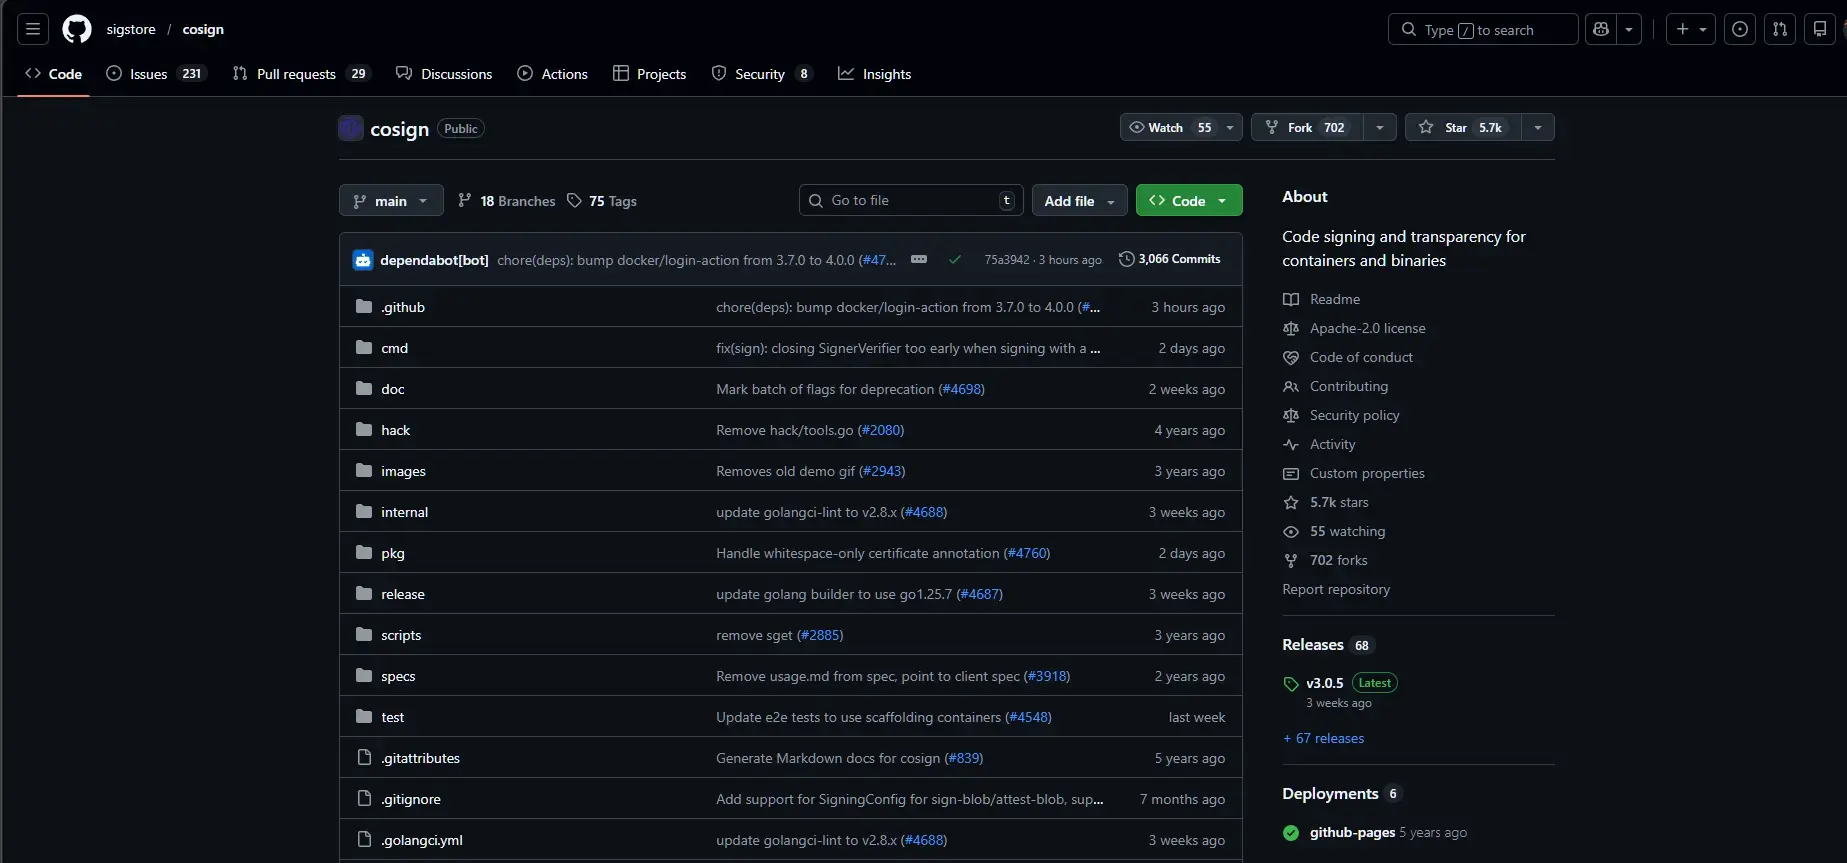Open the Pull requests tab
The height and width of the screenshot is (863, 1847).
click(x=301, y=73)
